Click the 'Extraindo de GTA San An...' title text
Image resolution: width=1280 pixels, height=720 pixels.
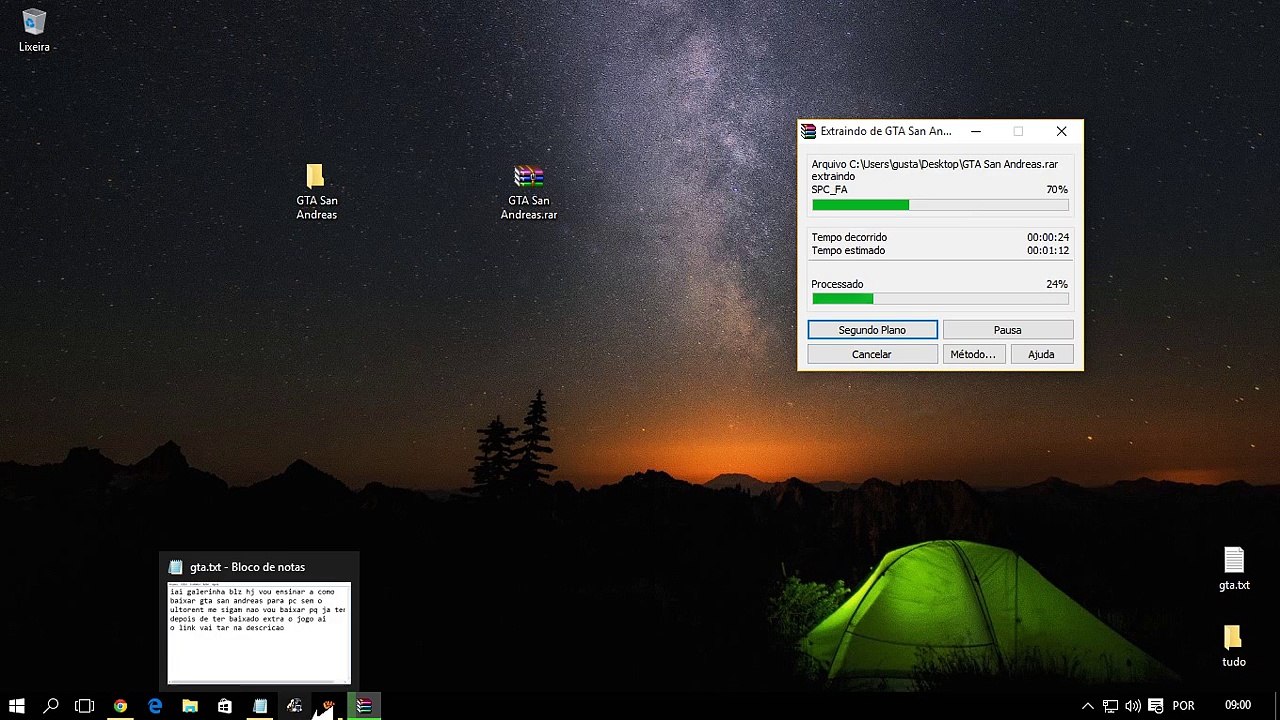coord(886,131)
